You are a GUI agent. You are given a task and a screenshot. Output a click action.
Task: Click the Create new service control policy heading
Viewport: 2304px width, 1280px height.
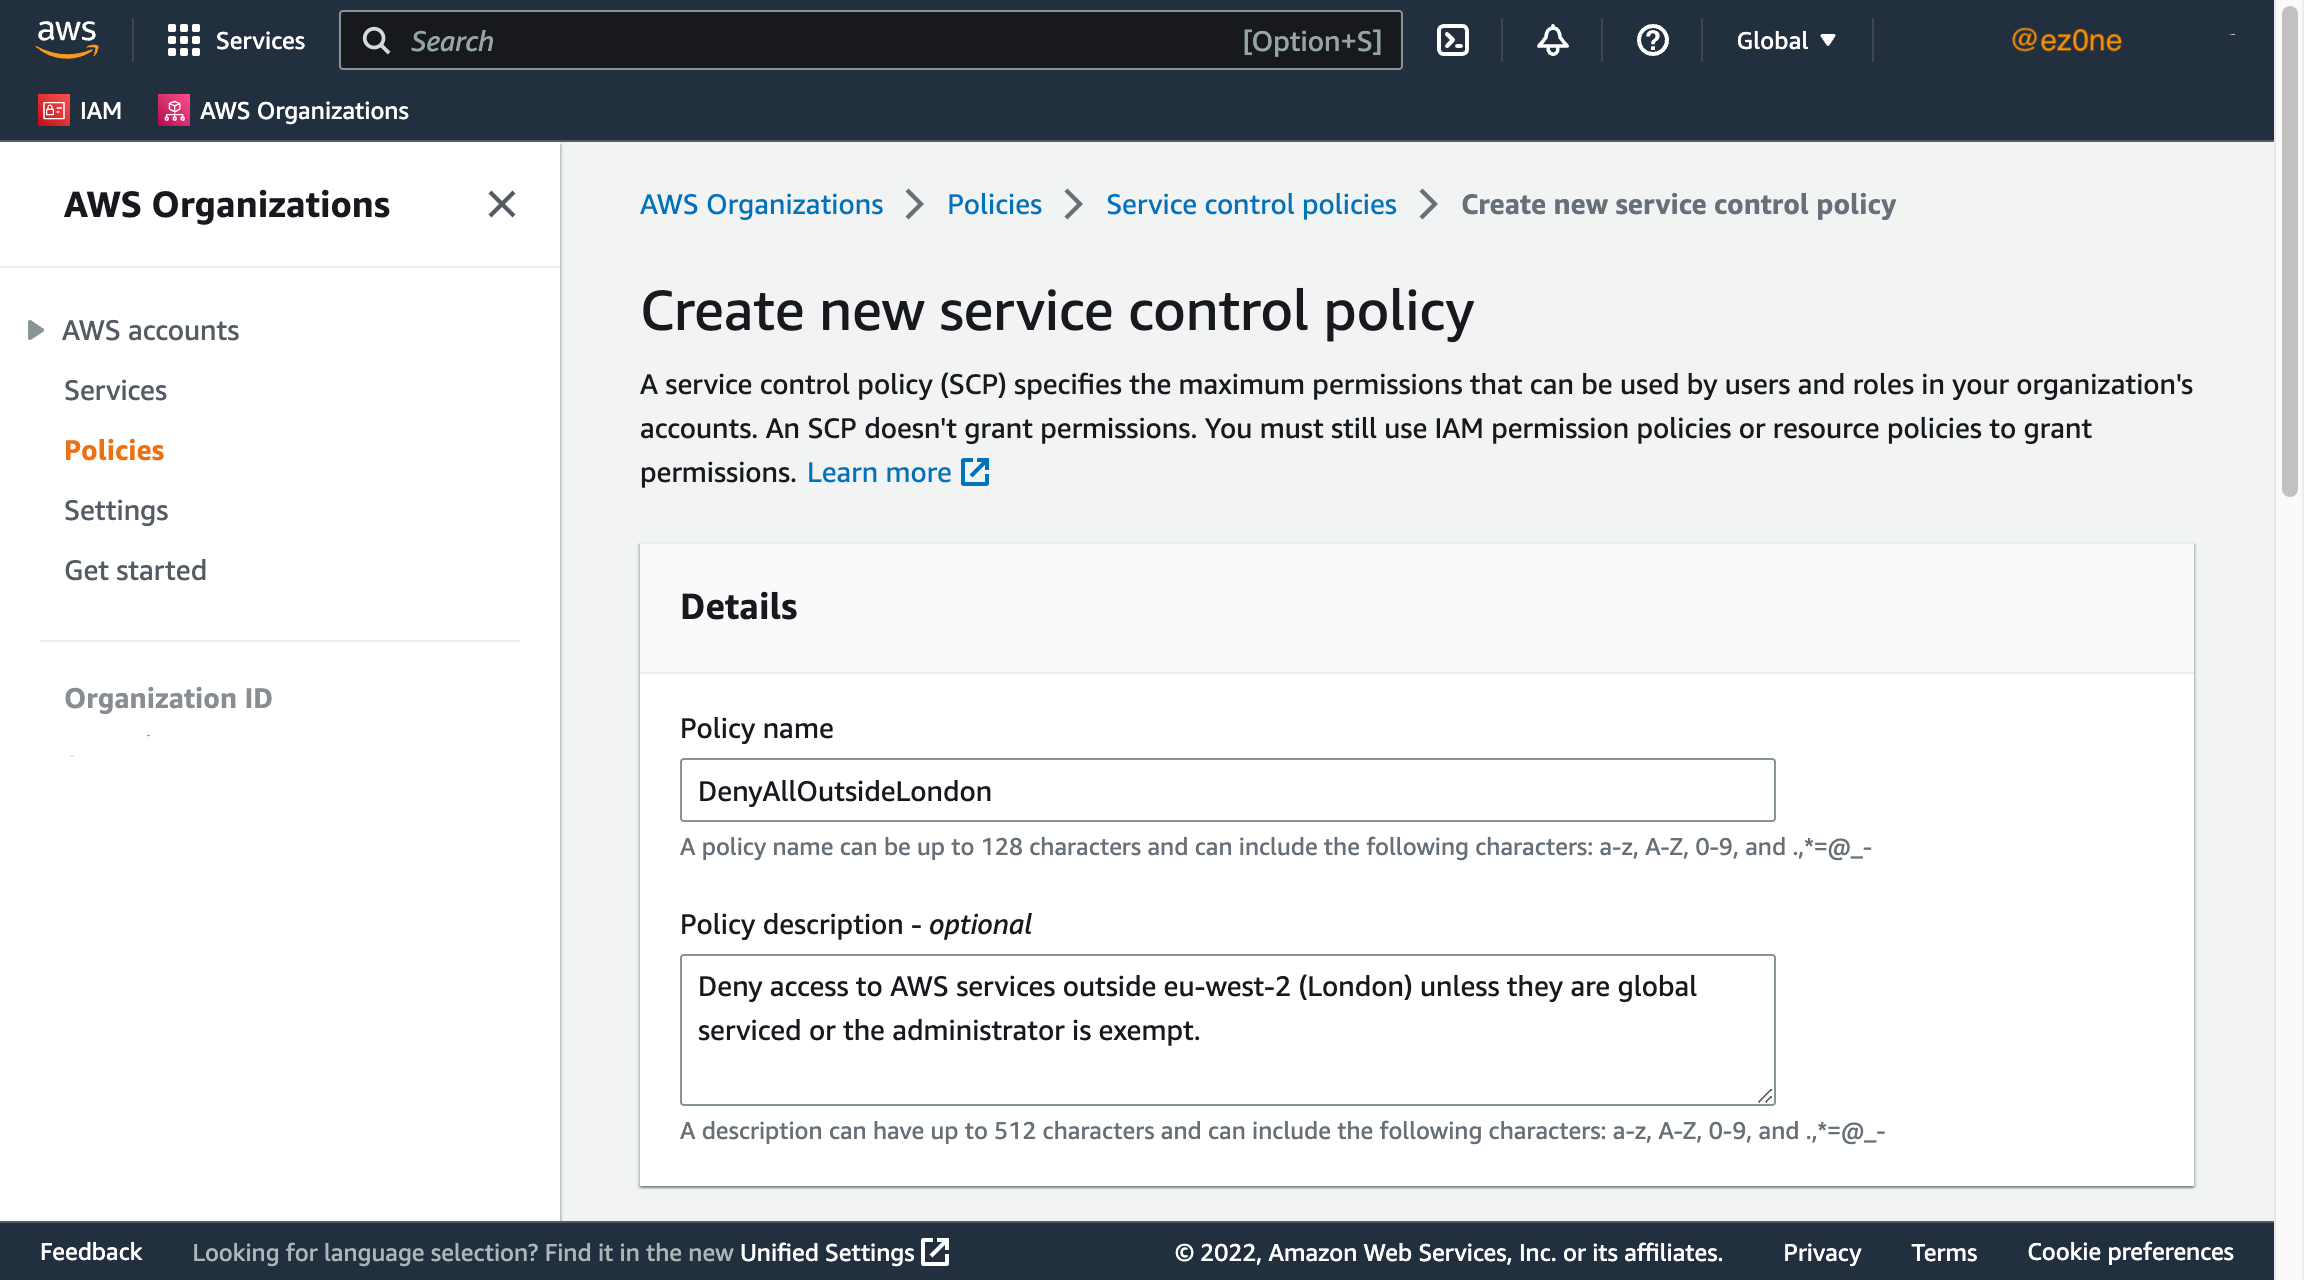click(x=1057, y=310)
